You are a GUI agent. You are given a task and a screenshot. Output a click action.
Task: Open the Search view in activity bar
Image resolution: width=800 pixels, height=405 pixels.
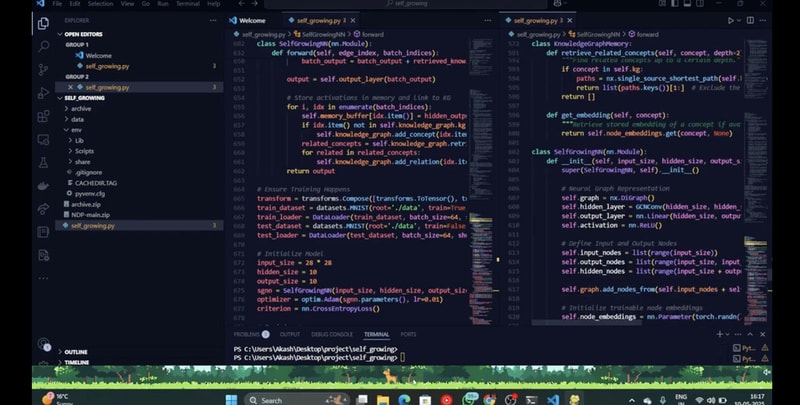tap(43, 46)
